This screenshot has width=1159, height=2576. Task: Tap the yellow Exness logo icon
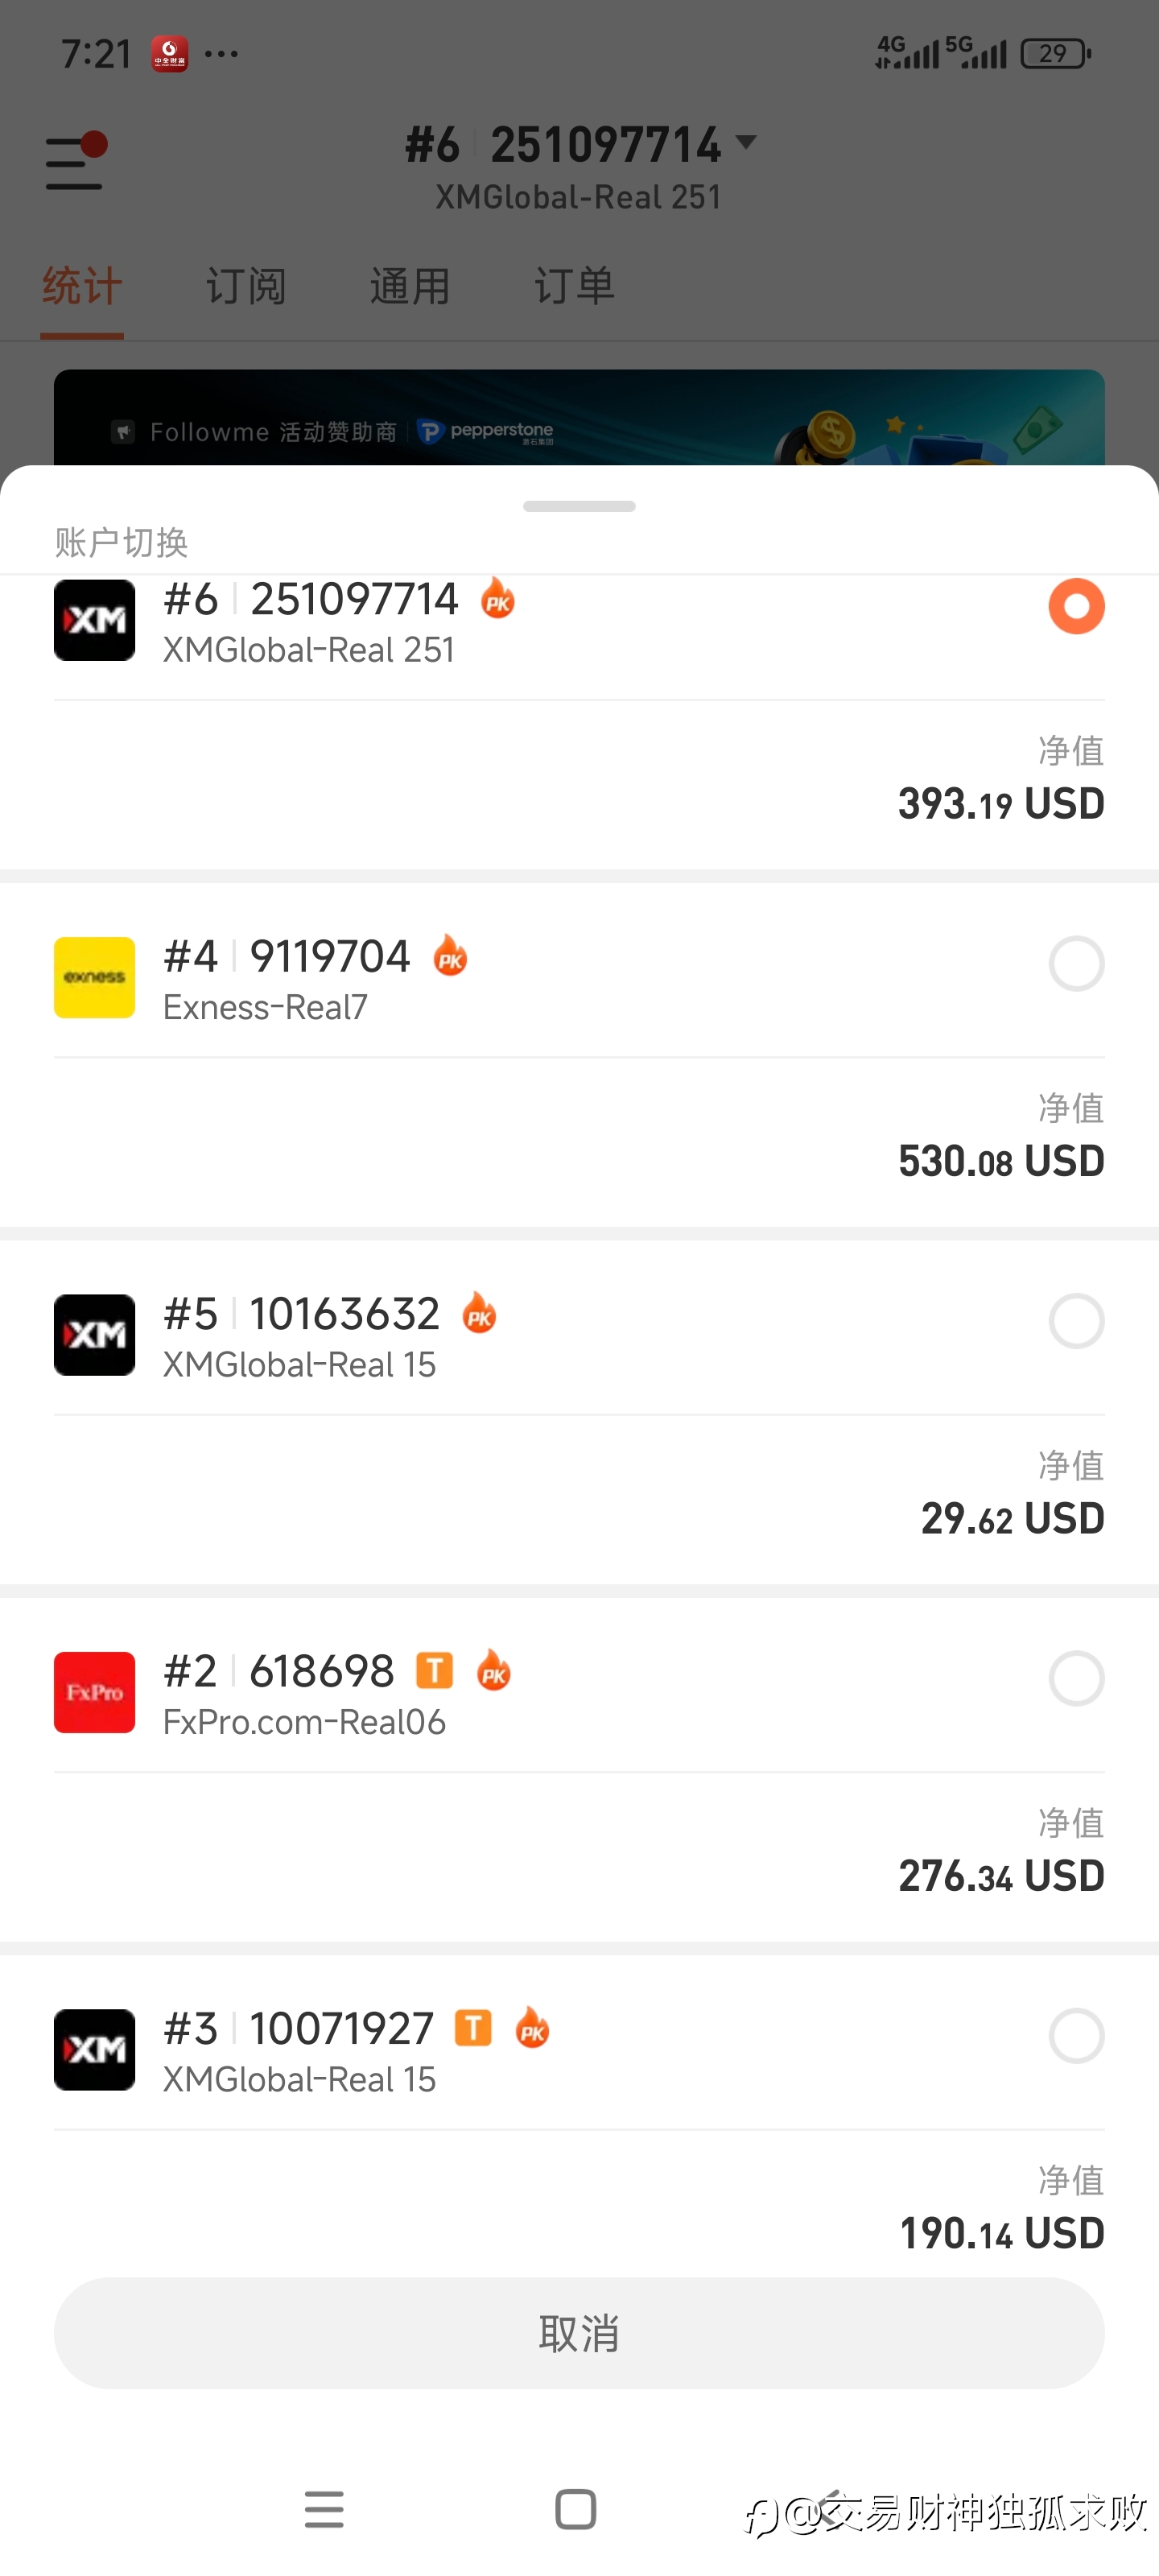[x=94, y=977]
